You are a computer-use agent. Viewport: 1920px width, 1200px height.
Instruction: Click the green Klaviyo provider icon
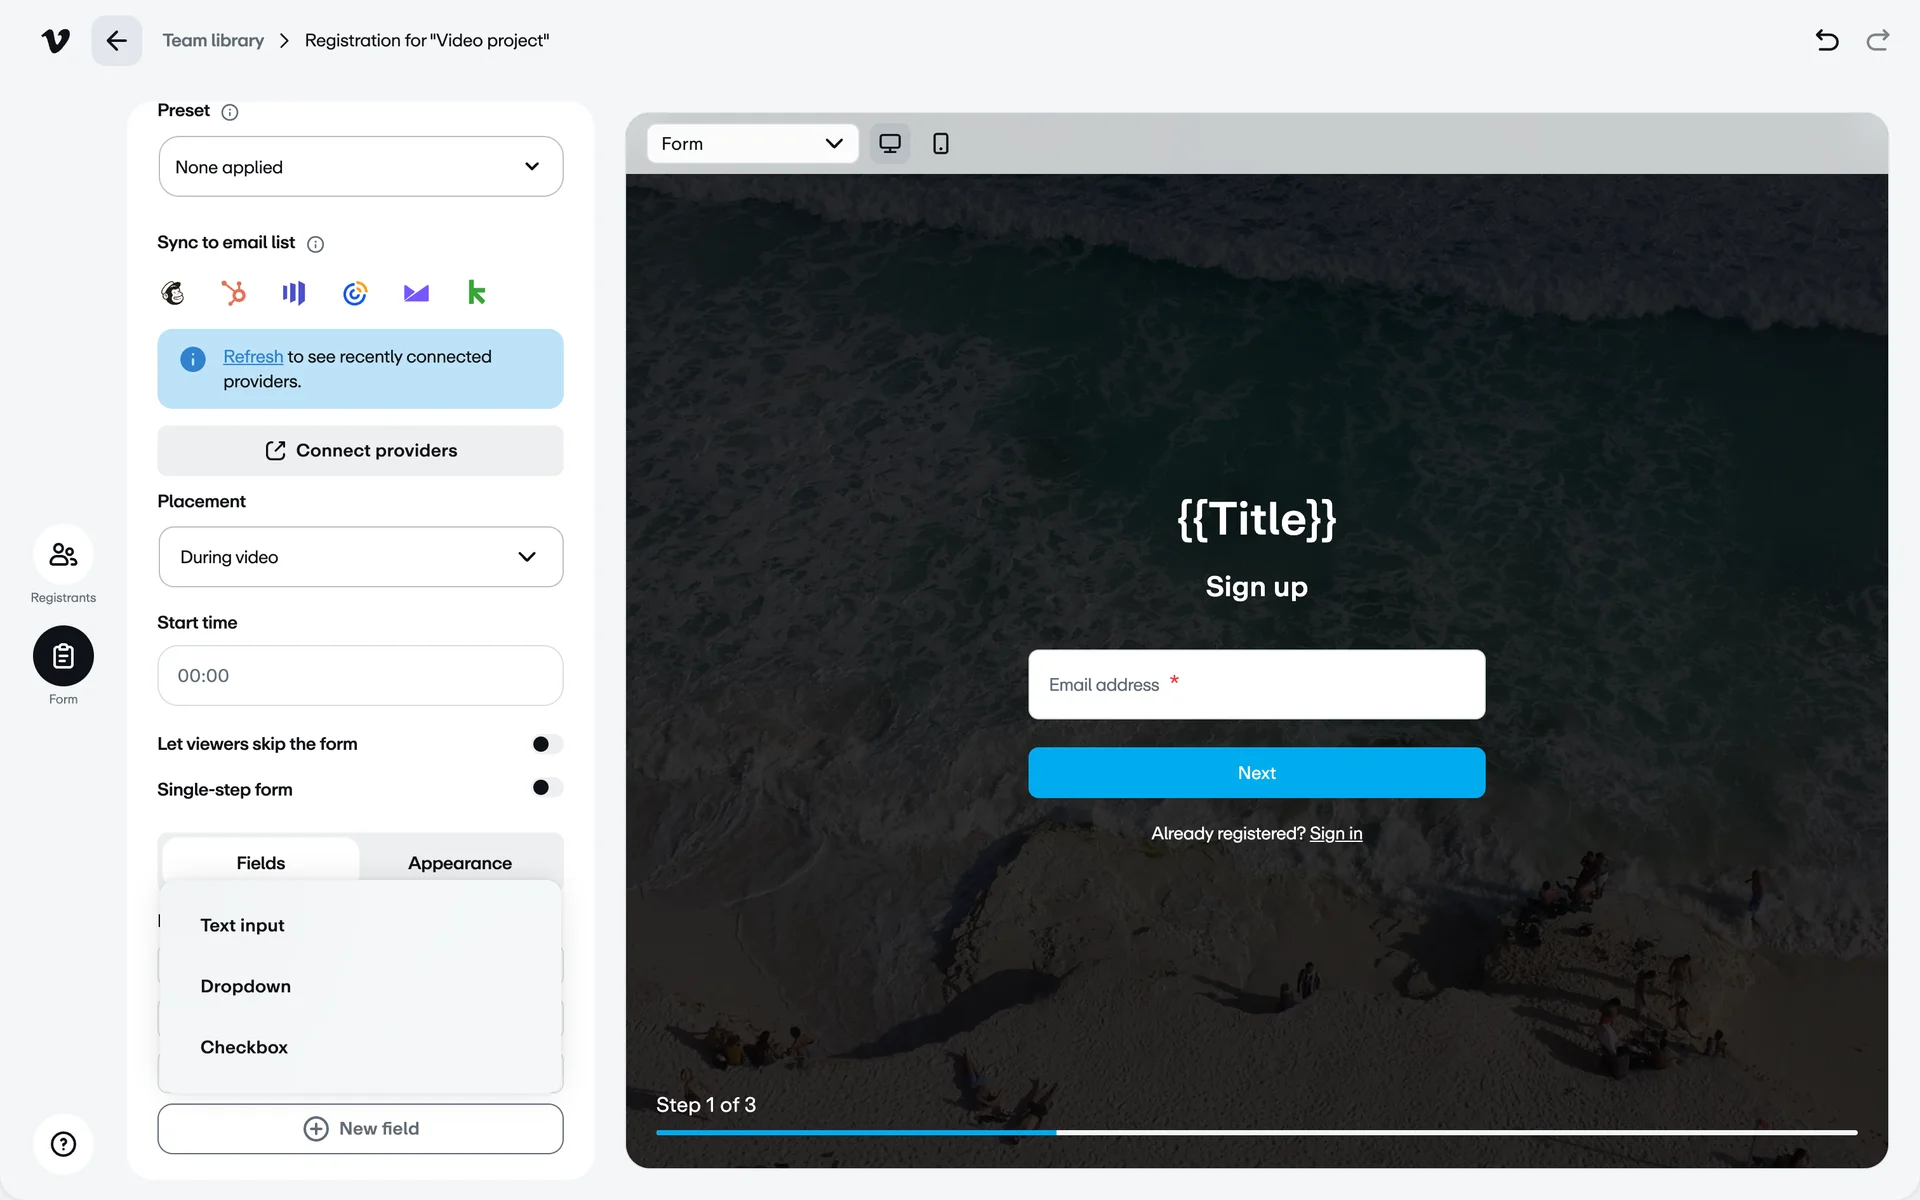point(476,293)
